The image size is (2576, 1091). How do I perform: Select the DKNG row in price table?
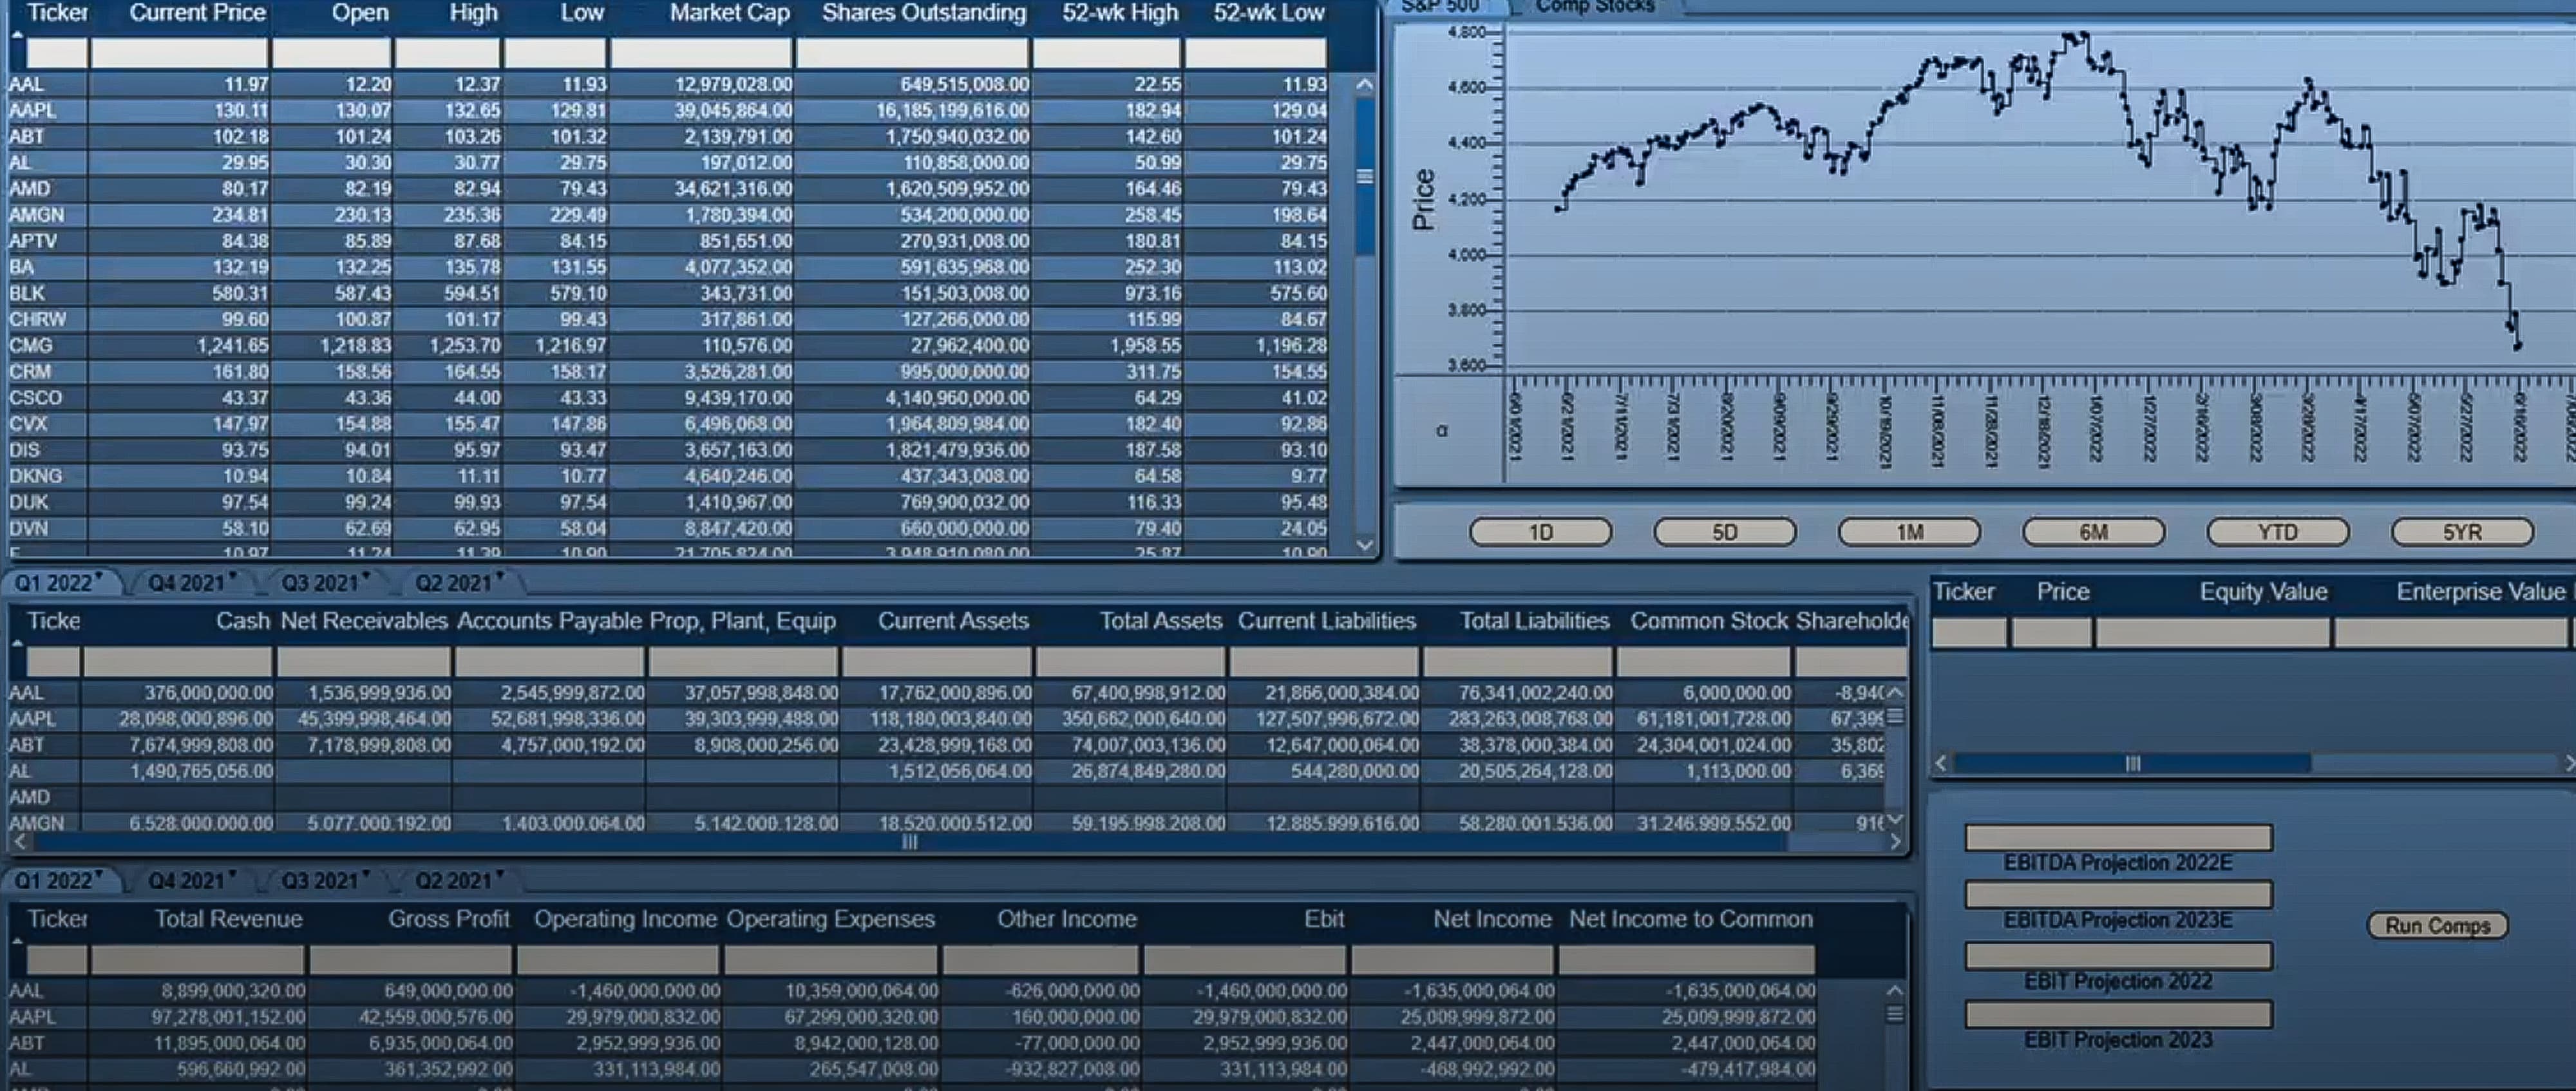(667, 476)
